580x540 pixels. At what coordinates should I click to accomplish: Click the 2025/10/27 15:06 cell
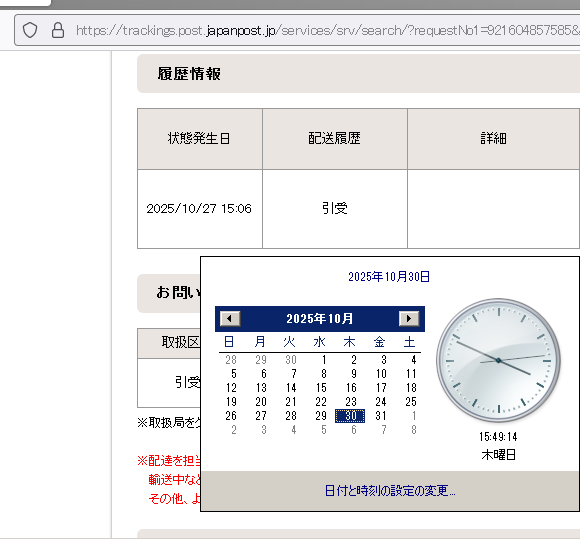tap(199, 209)
